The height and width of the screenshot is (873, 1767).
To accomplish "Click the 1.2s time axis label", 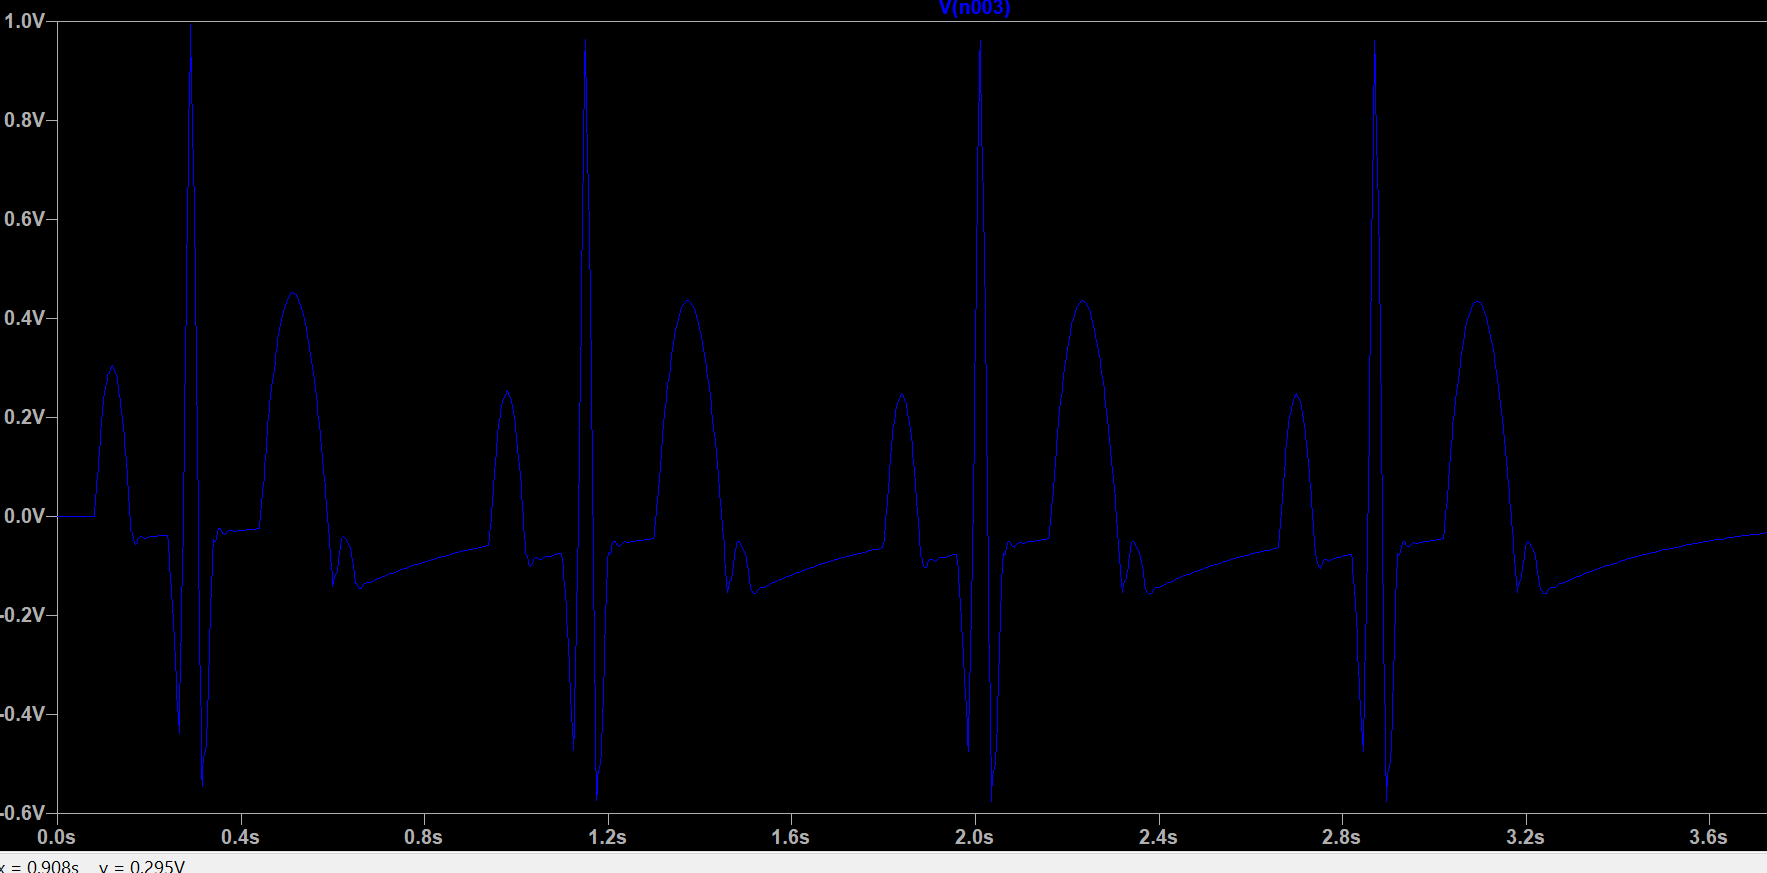I will coord(607,837).
